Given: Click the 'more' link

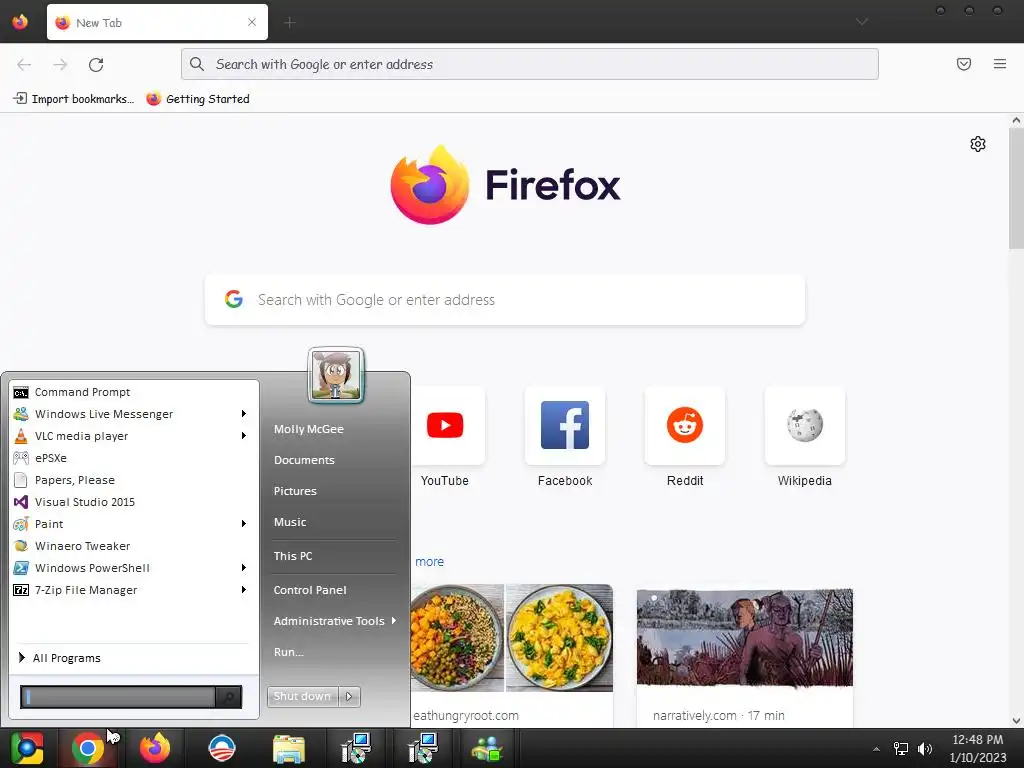Looking at the screenshot, I should [x=429, y=562].
